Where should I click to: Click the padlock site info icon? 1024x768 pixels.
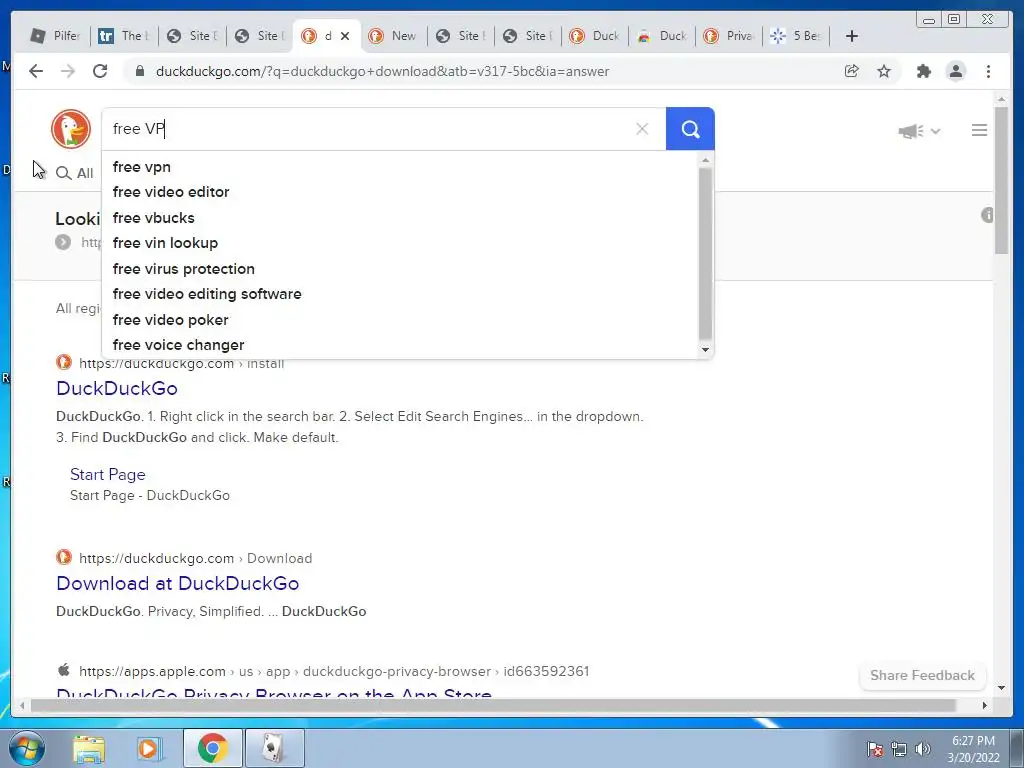click(x=139, y=71)
